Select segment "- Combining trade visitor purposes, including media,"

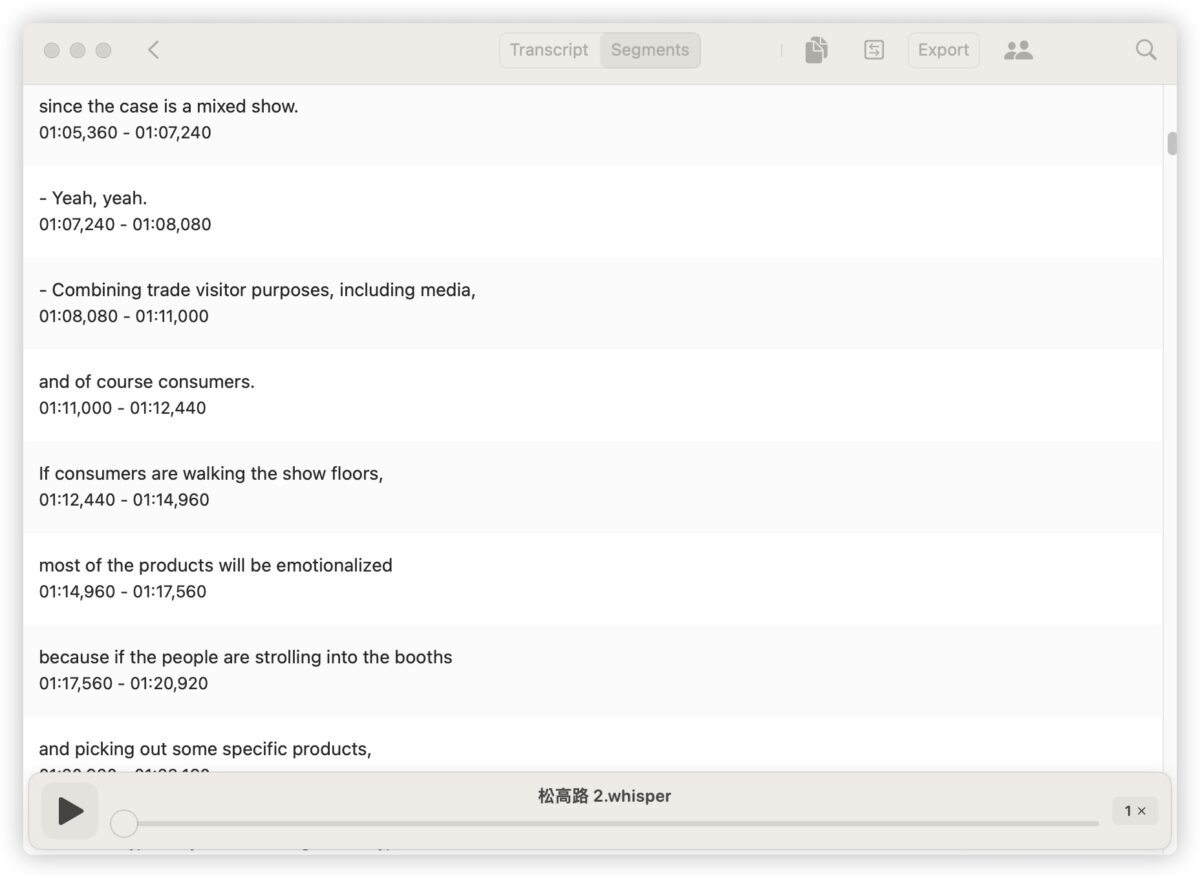[593, 303]
